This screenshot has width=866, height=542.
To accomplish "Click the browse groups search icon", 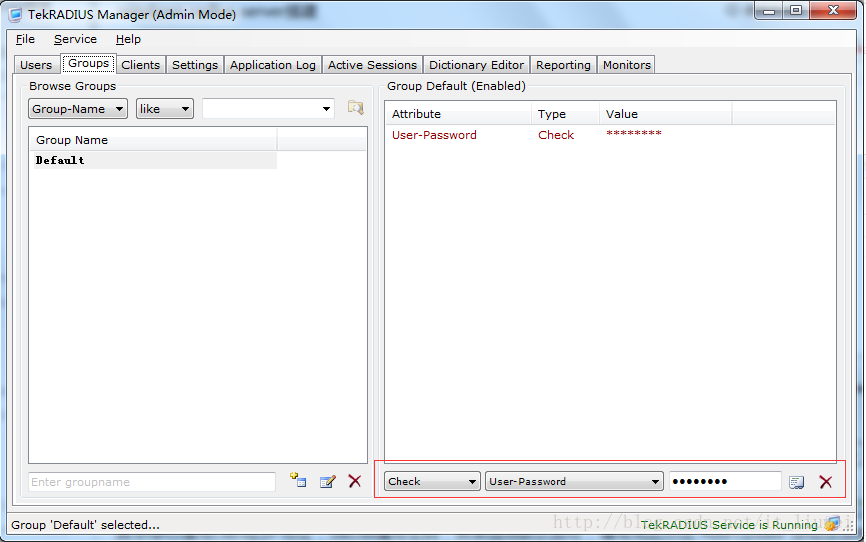I will point(355,108).
